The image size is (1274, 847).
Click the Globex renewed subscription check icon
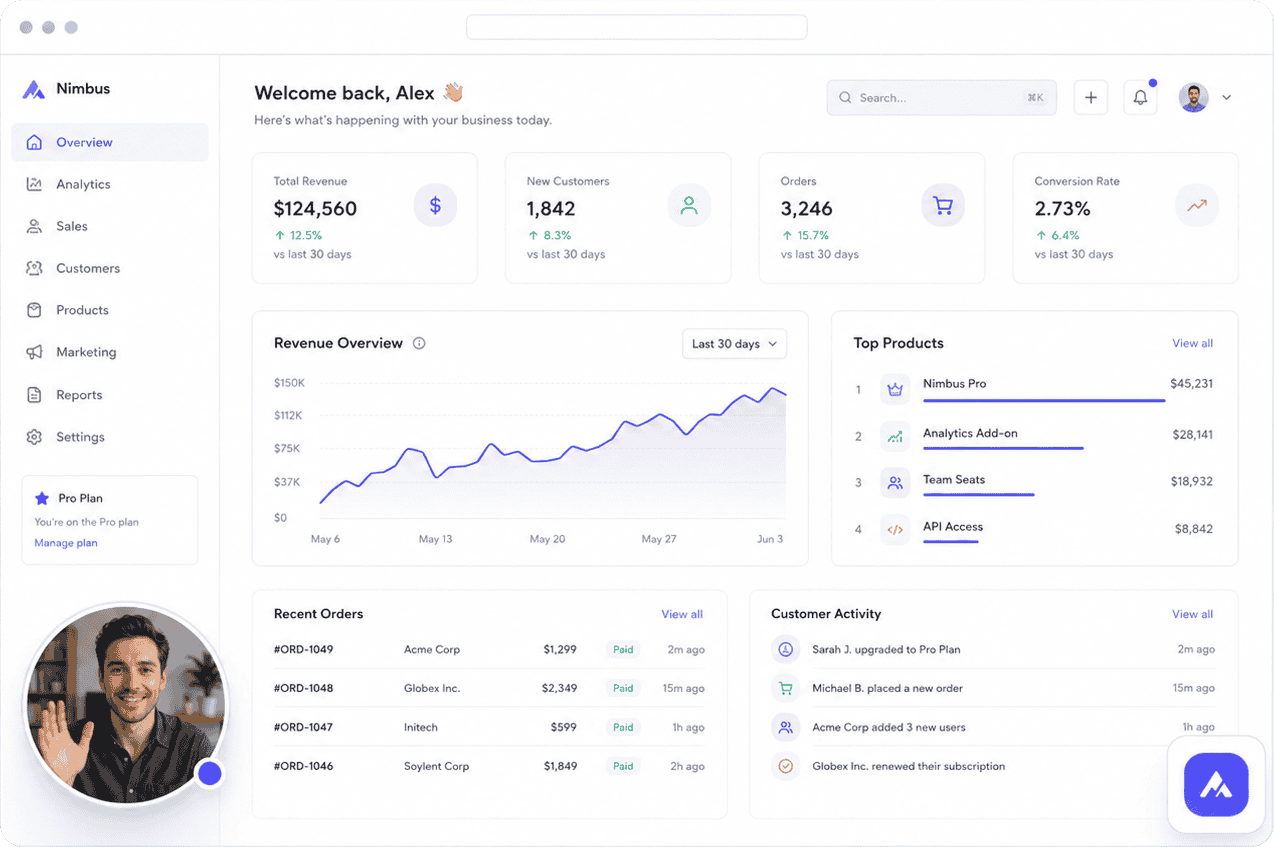[x=786, y=766]
